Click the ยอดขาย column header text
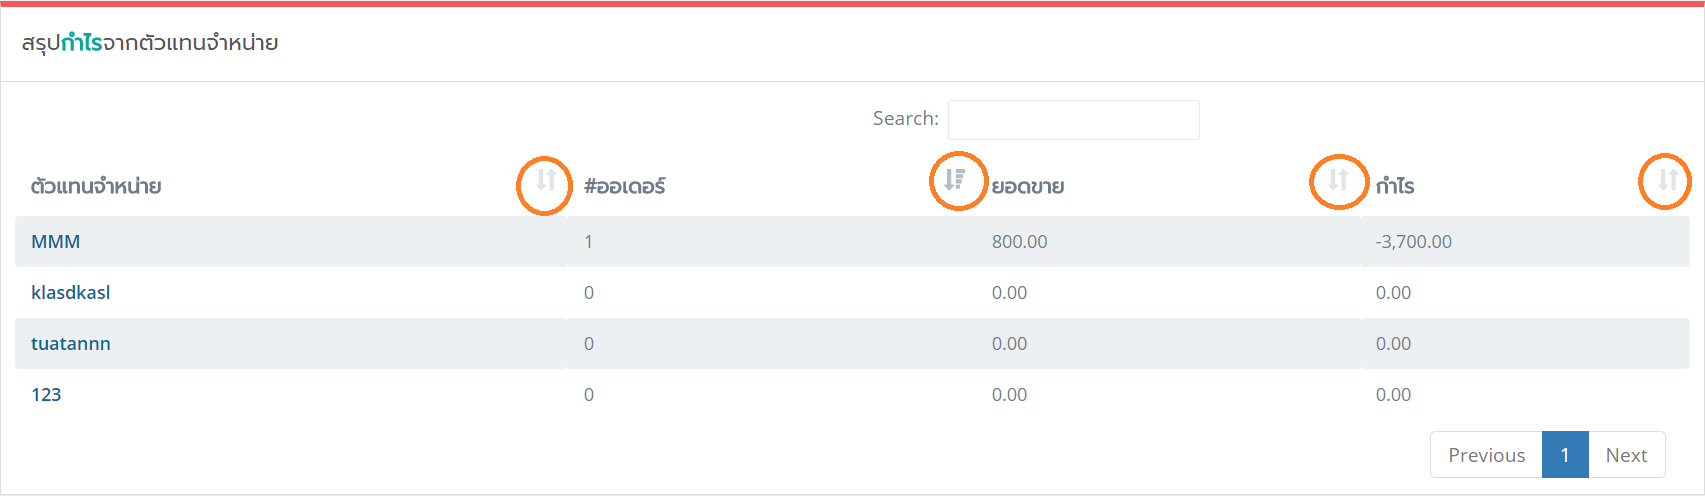Viewport: 1705px width, 496px height. (x=1028, y=186)
